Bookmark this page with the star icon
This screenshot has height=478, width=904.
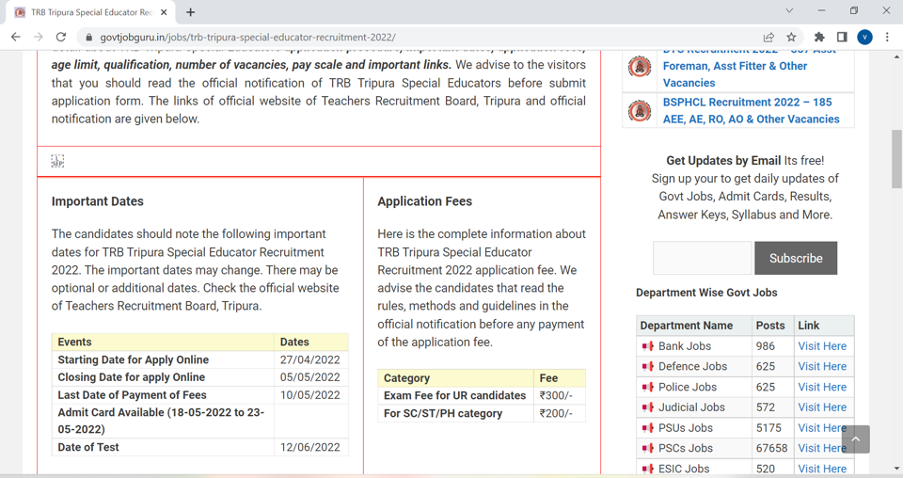click(x=791, y=37)
